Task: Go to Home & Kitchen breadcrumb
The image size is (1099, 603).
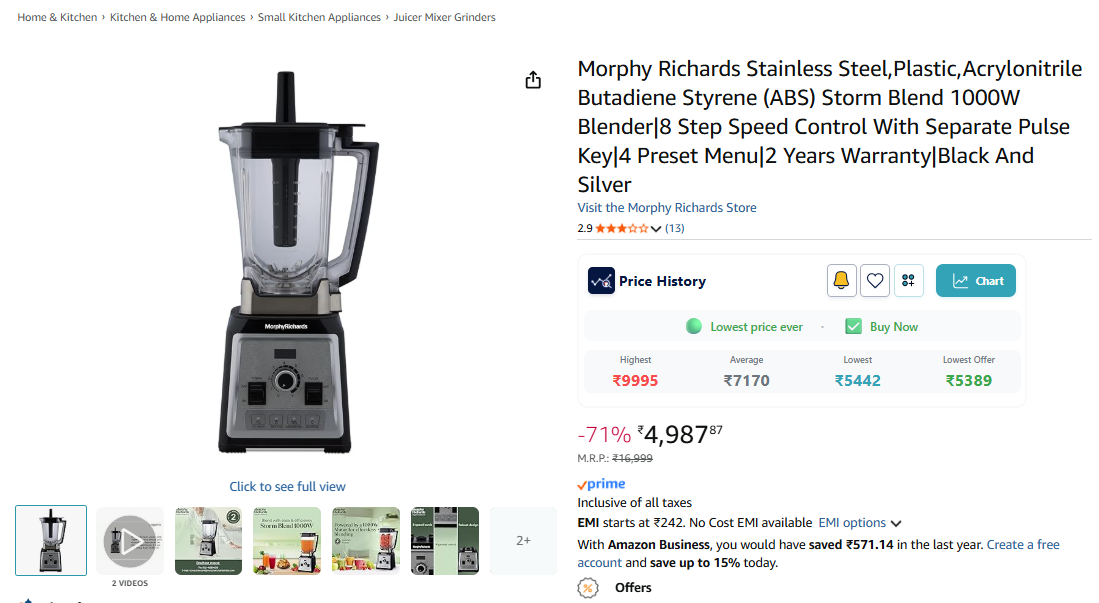Action: pos(58,17)
